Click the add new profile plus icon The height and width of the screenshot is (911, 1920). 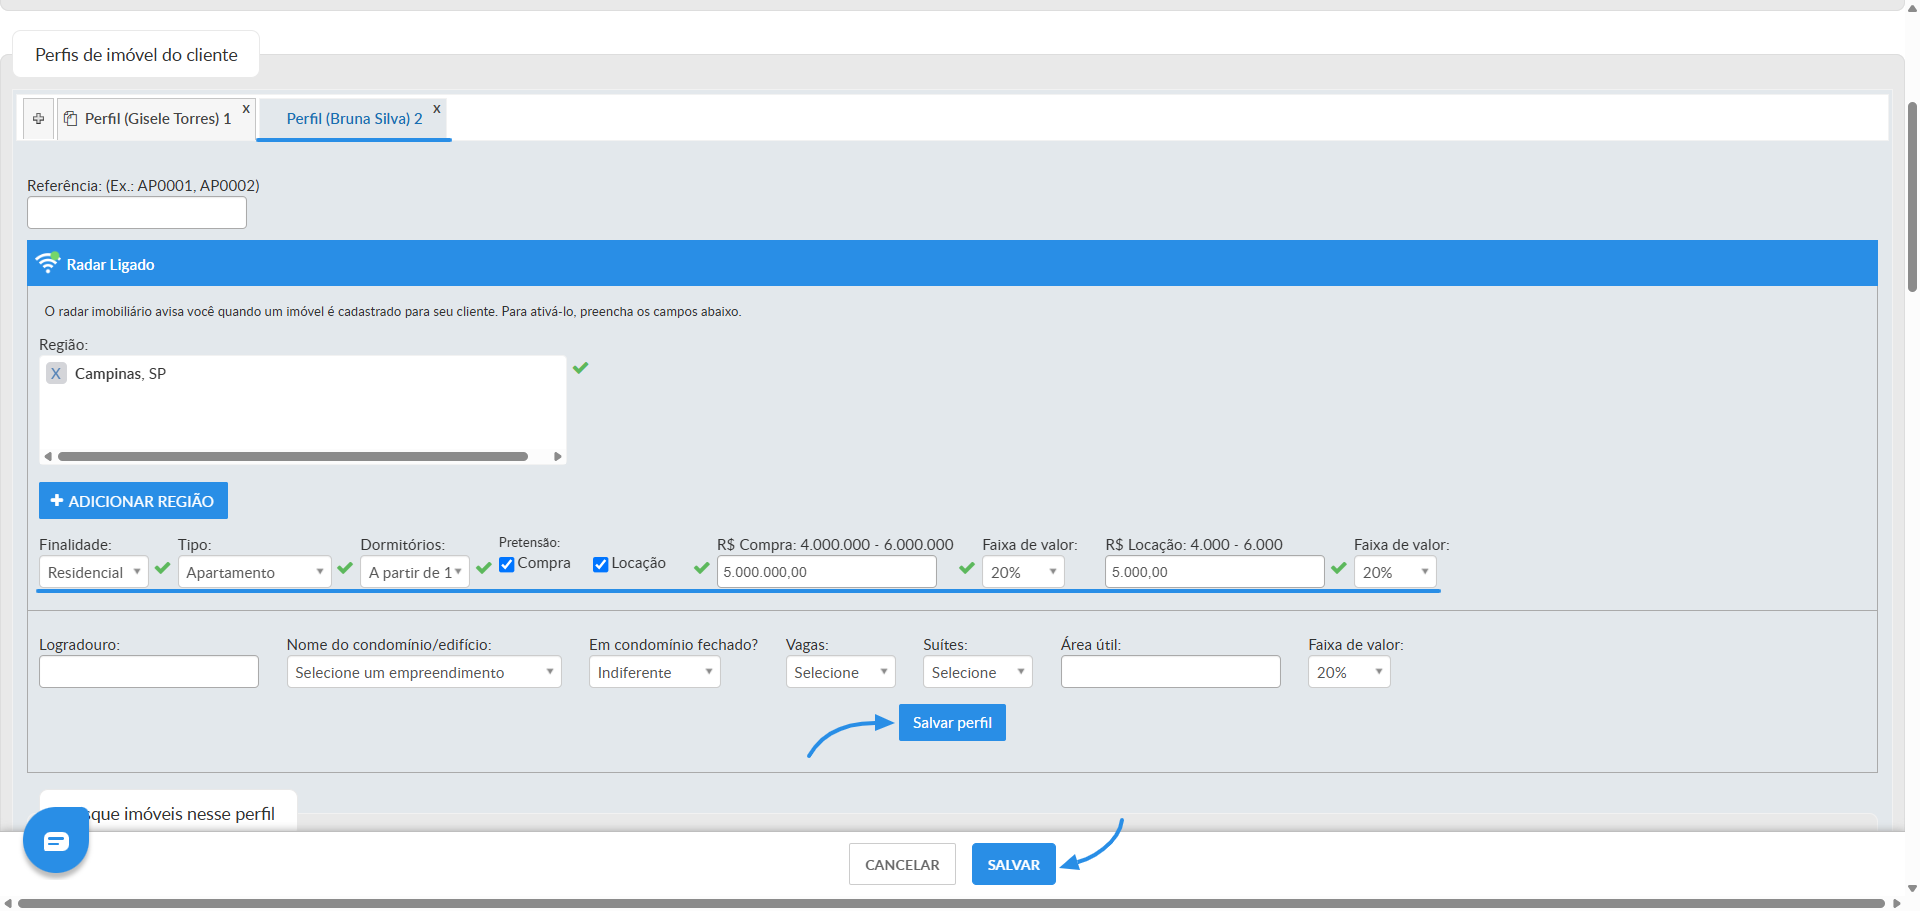38,119
